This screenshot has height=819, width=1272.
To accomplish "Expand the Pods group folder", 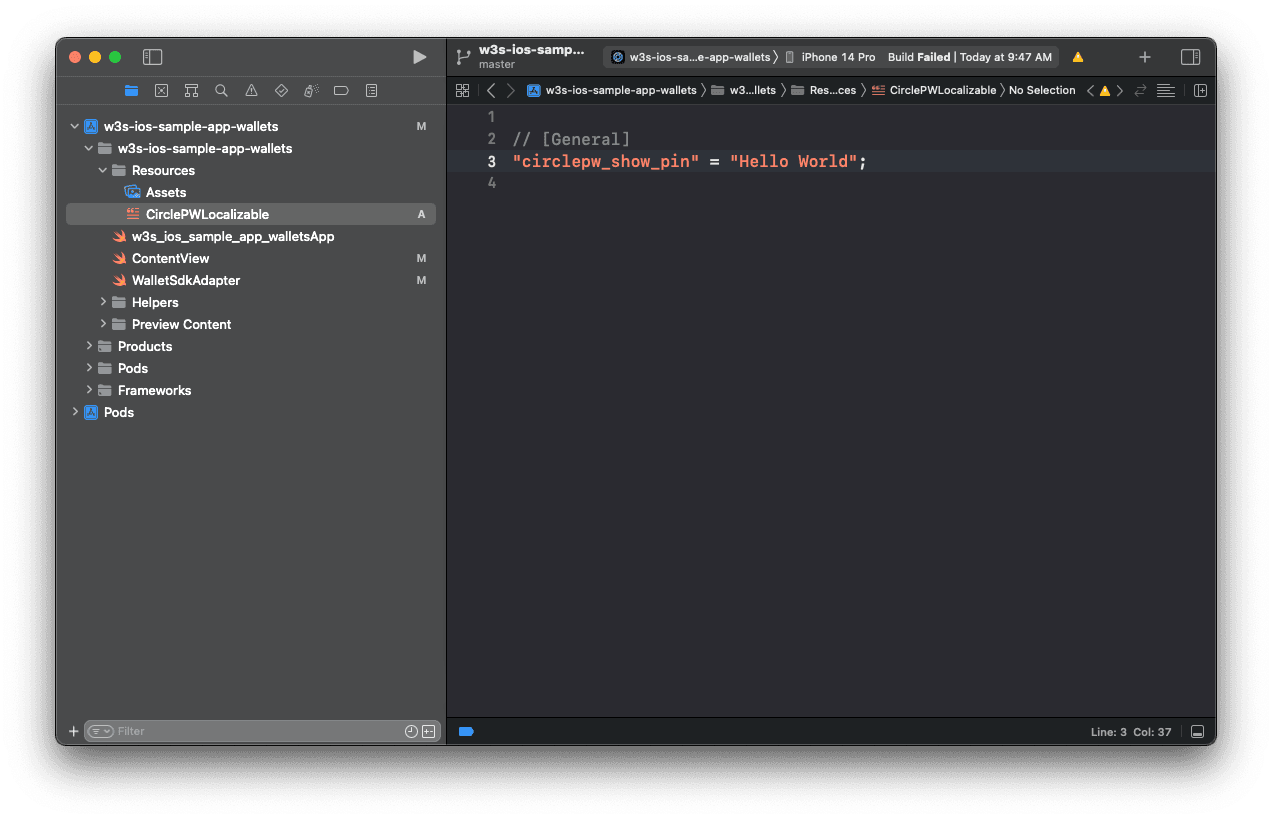I will pos(89,368).
